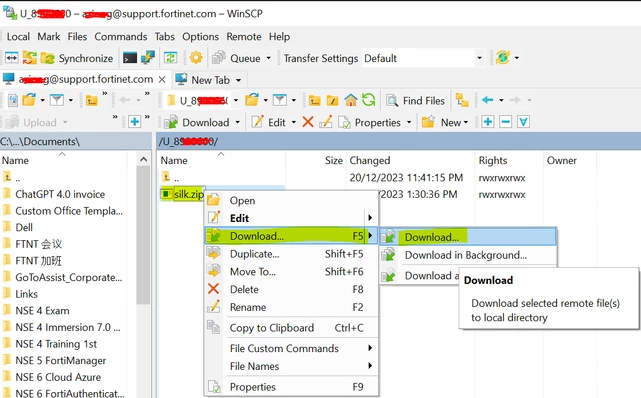Click the Synchronize button
Screen dimensions: 641x398
coord(77,58)
